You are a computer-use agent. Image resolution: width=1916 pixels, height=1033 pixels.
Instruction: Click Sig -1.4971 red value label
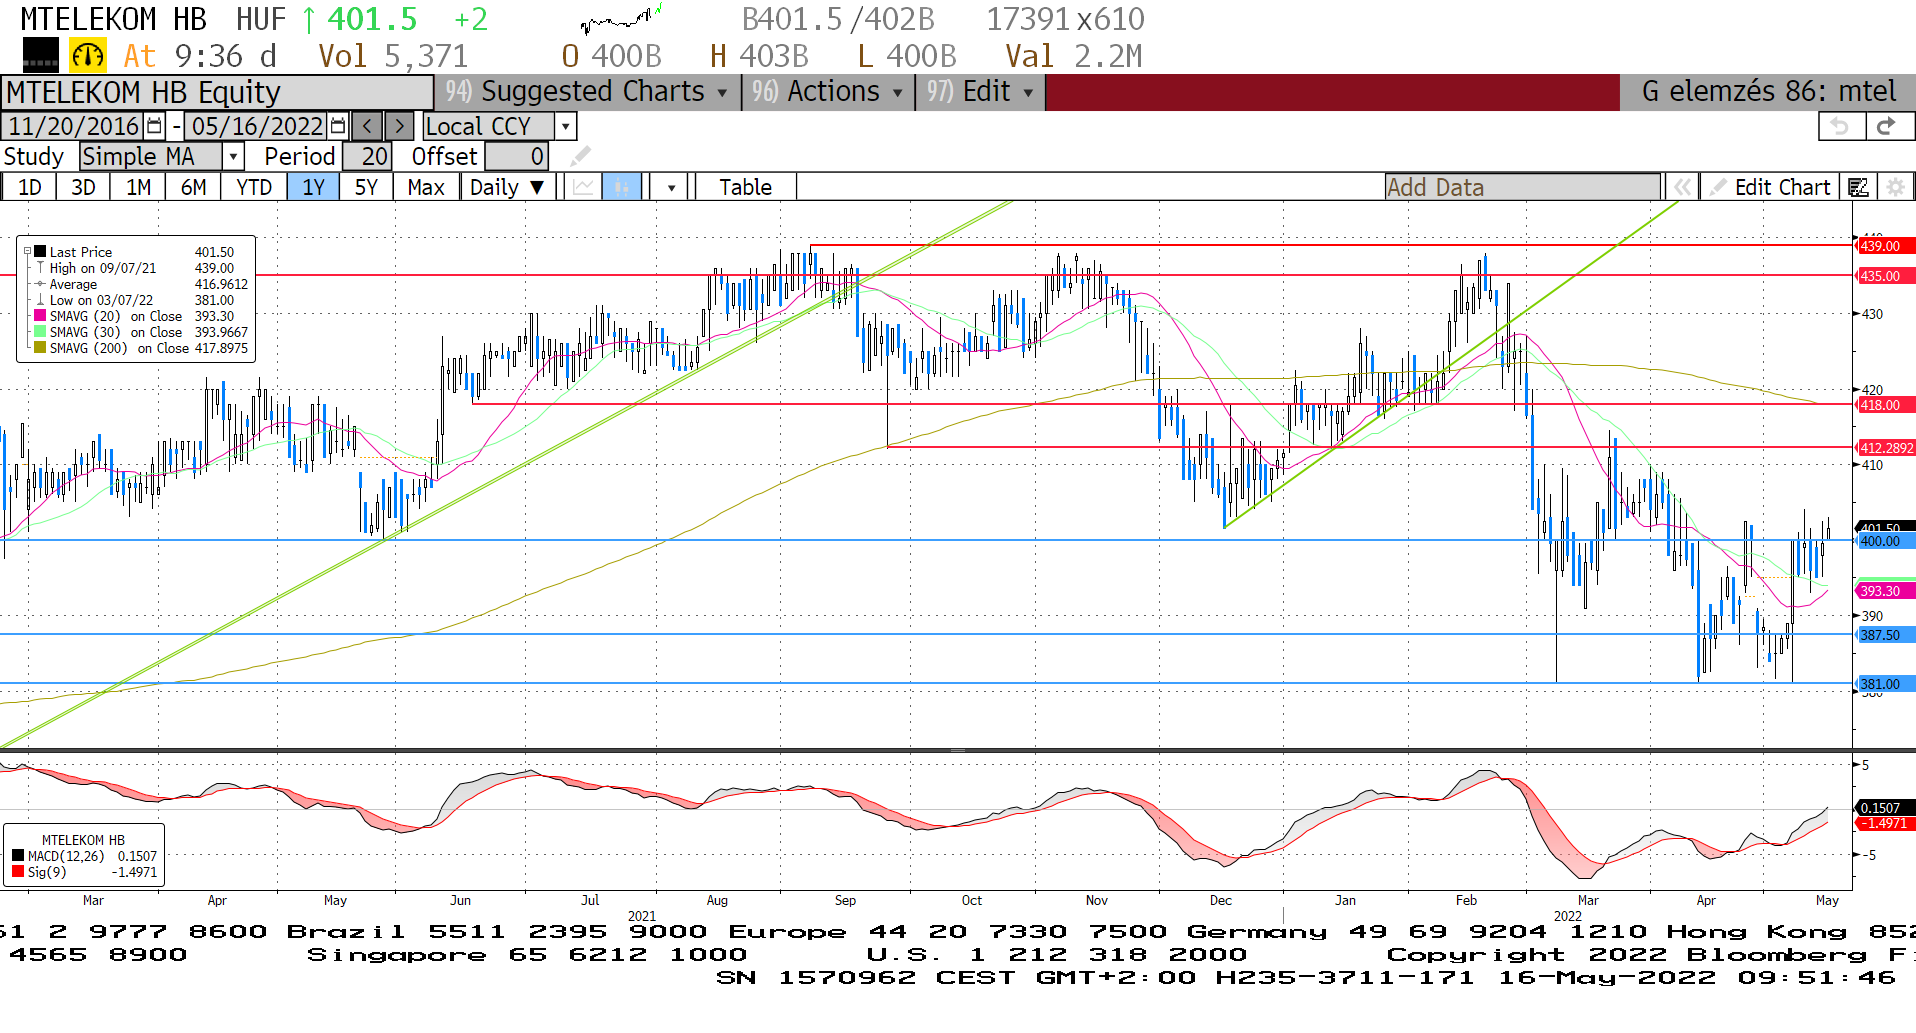pos(1884,824)
